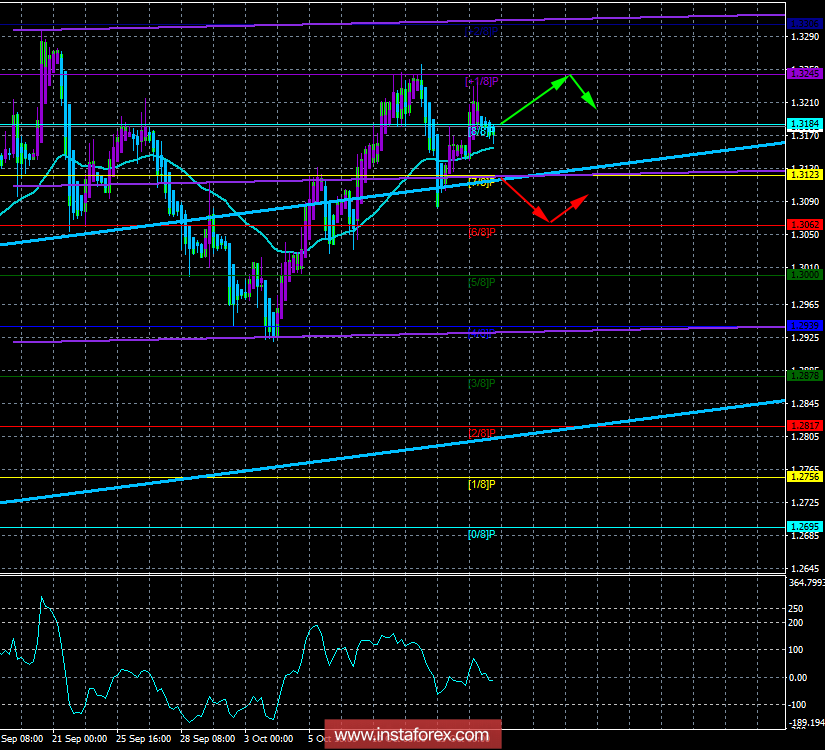The image size is (825, 750).
Task: Click the [0/8]P Murrey level label
Action: 482,534
